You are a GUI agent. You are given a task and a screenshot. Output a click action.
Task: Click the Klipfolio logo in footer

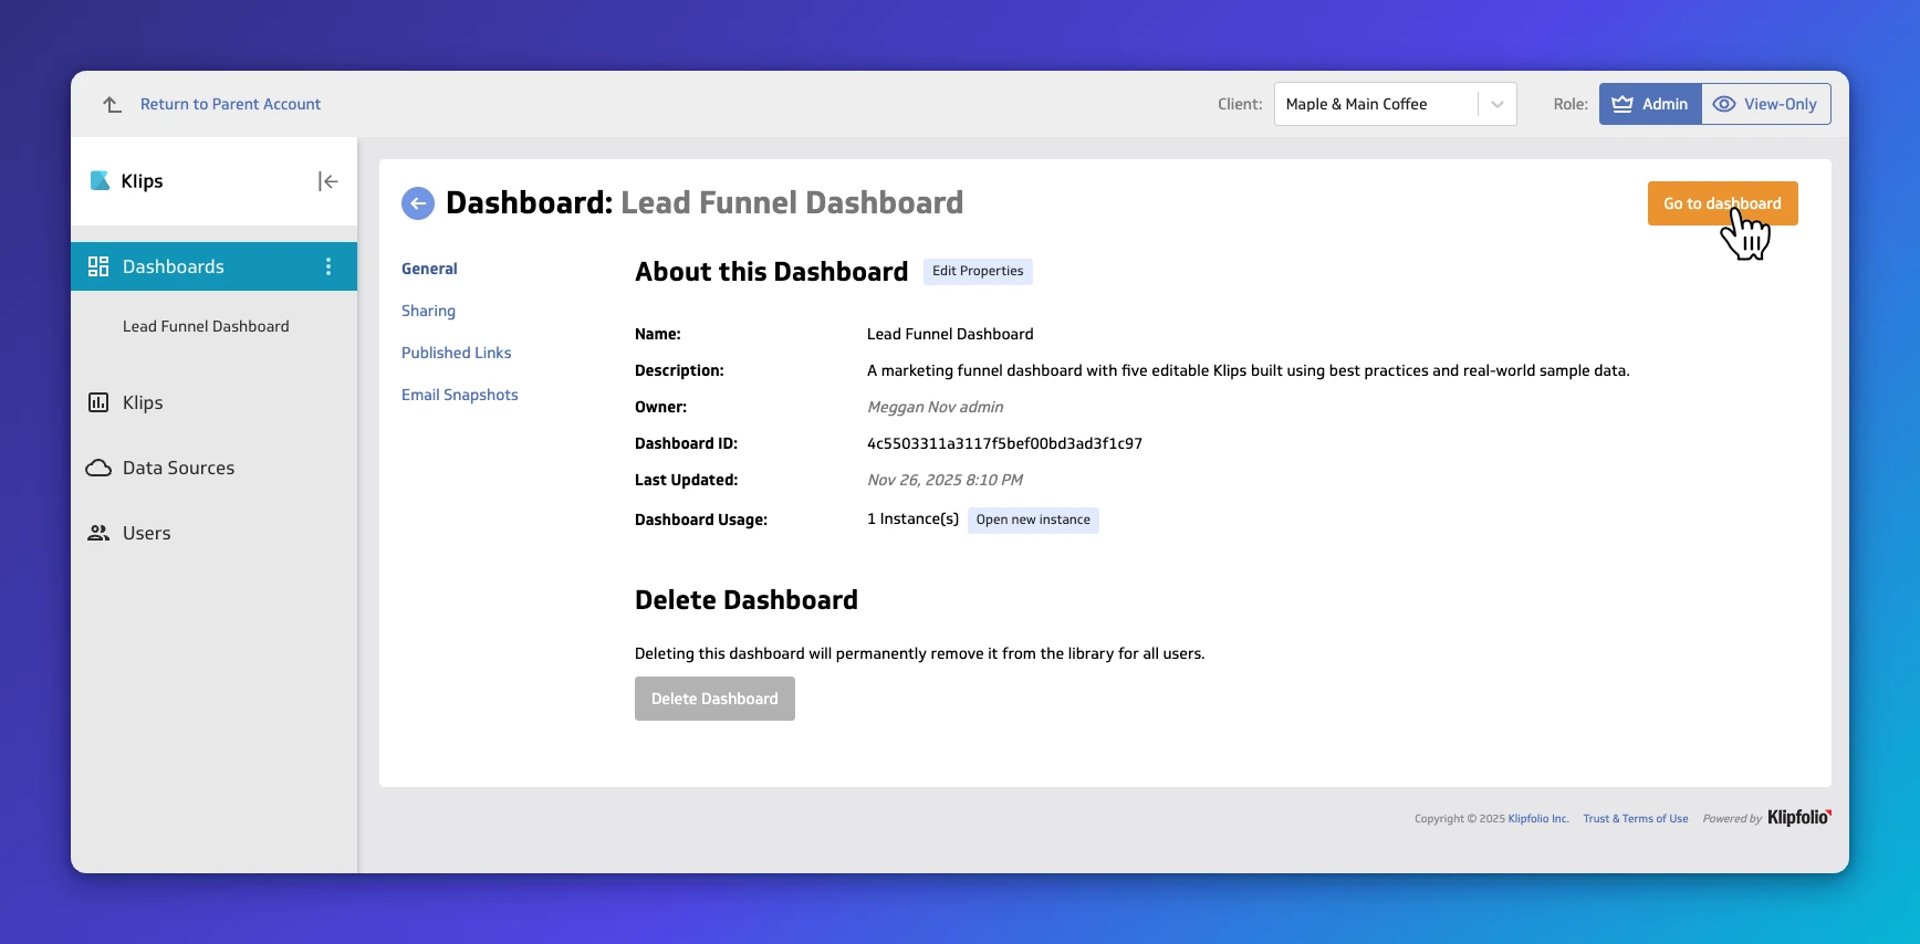(x=1799, y=817)
